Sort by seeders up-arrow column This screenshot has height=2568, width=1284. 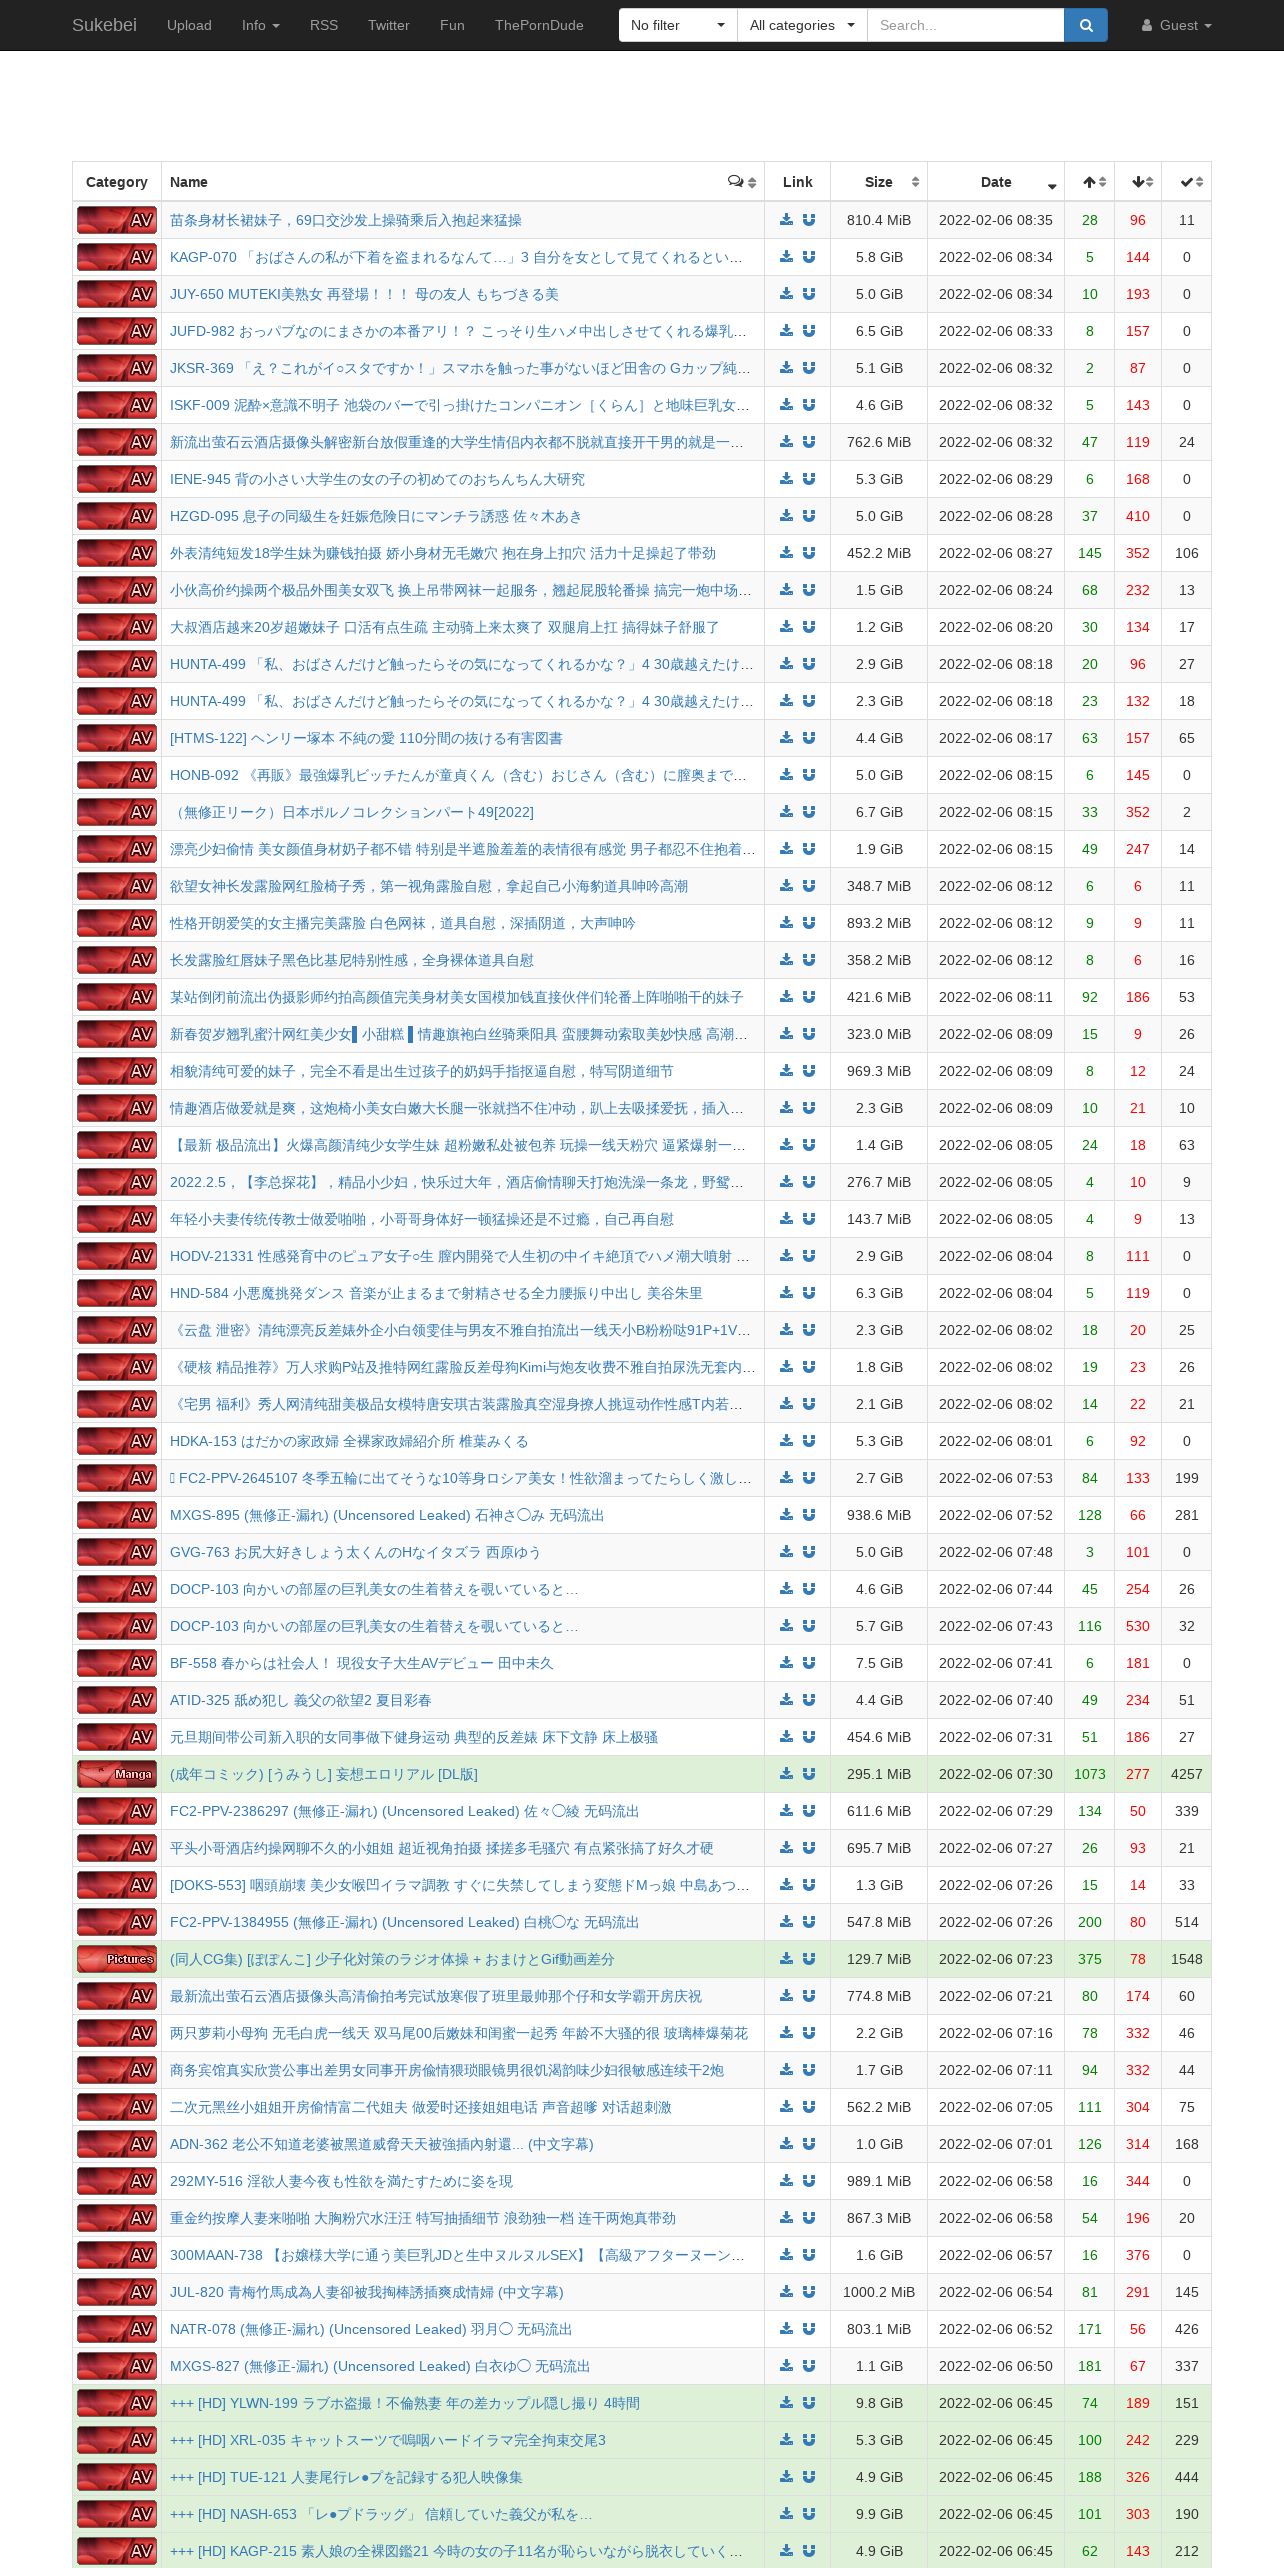coord(1090,182)
